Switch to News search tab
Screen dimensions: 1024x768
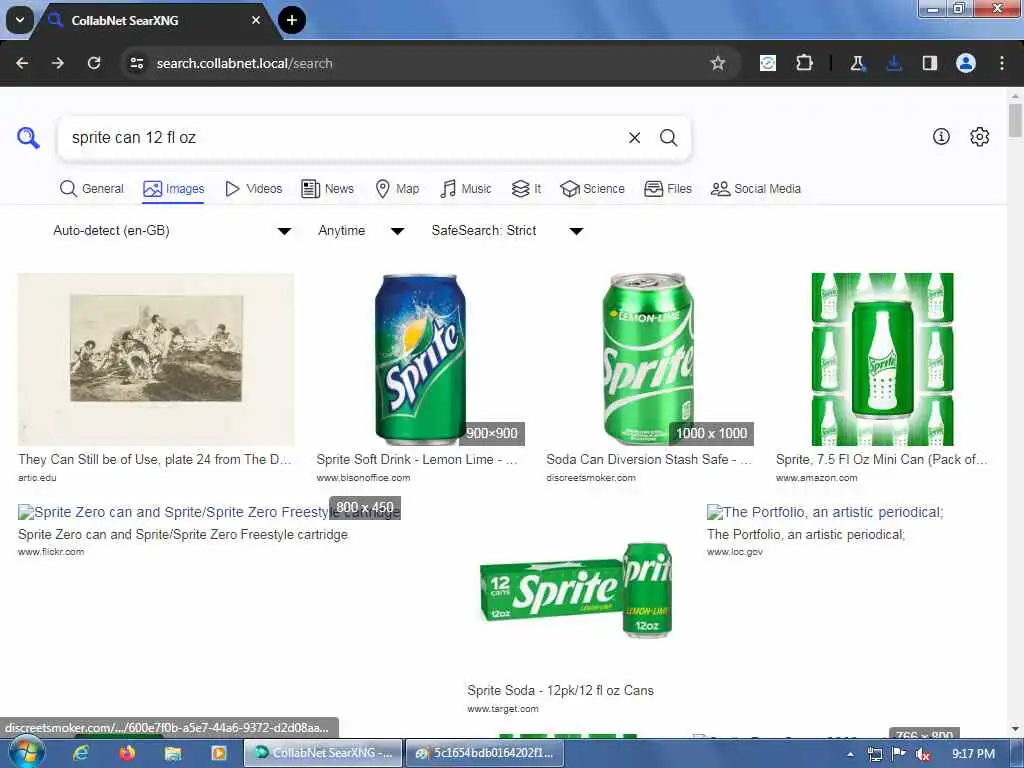point(327,189)
